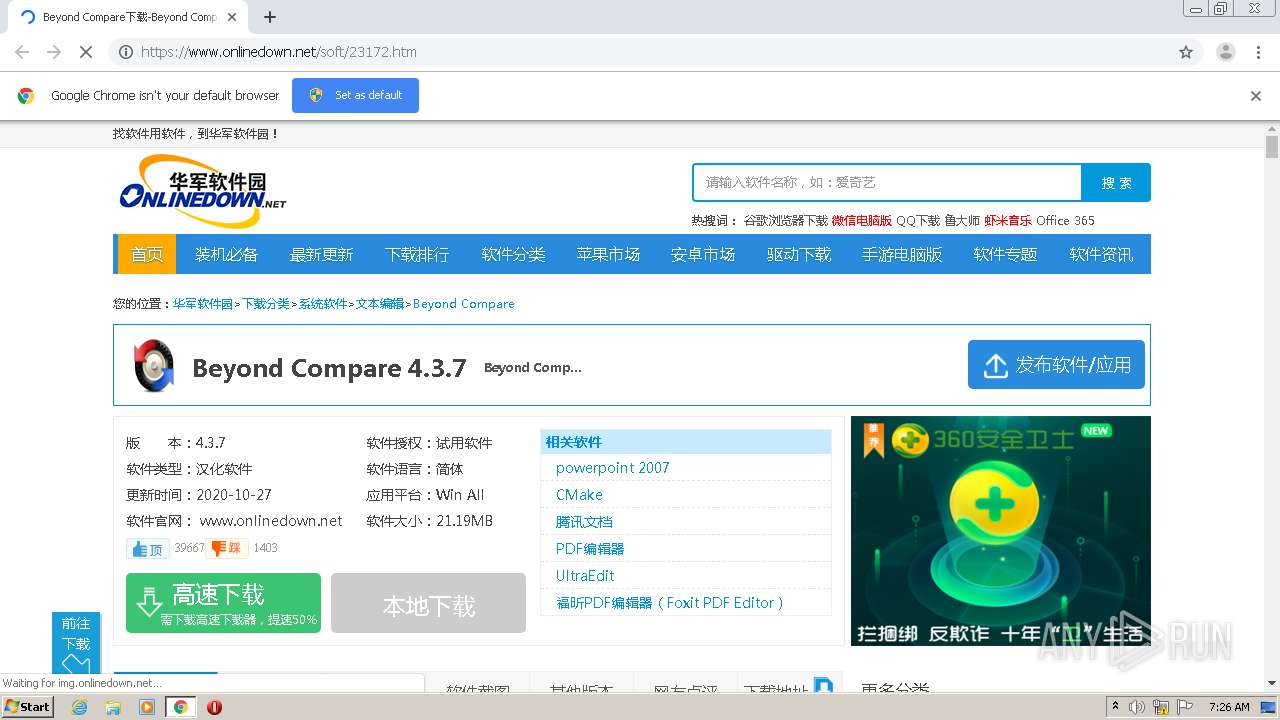The image size is (1280, 720).
Task: Dismiss the default browser notification bar
Action: tap(1256, 96)
